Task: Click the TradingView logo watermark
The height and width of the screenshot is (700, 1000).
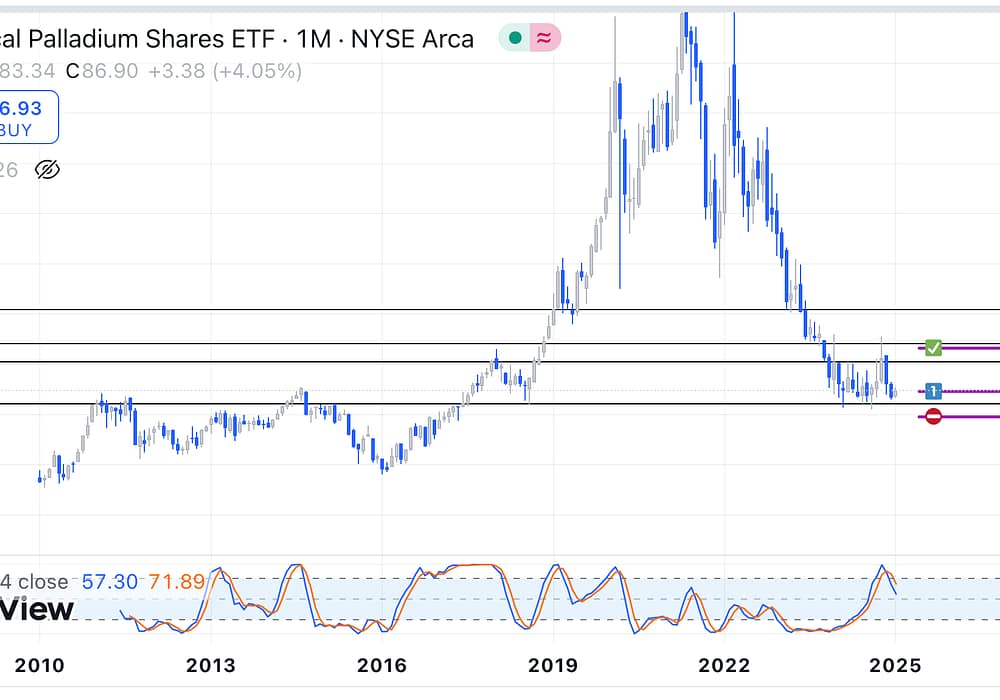Action: coord(37,609)
